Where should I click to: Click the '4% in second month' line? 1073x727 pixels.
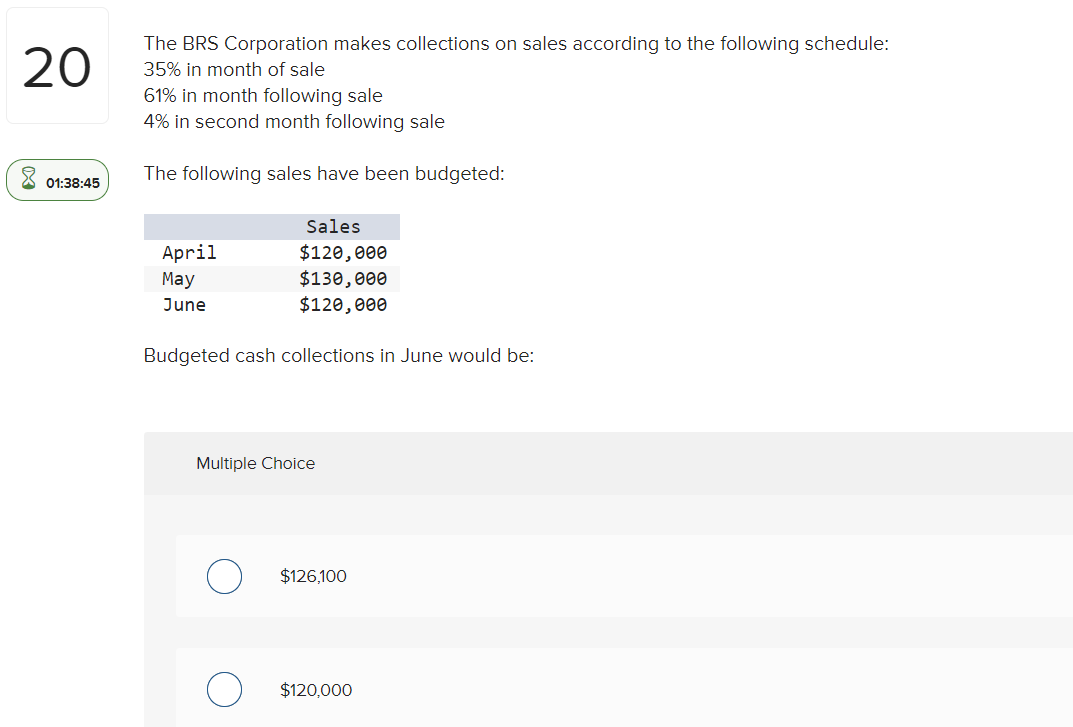(294, 122)
